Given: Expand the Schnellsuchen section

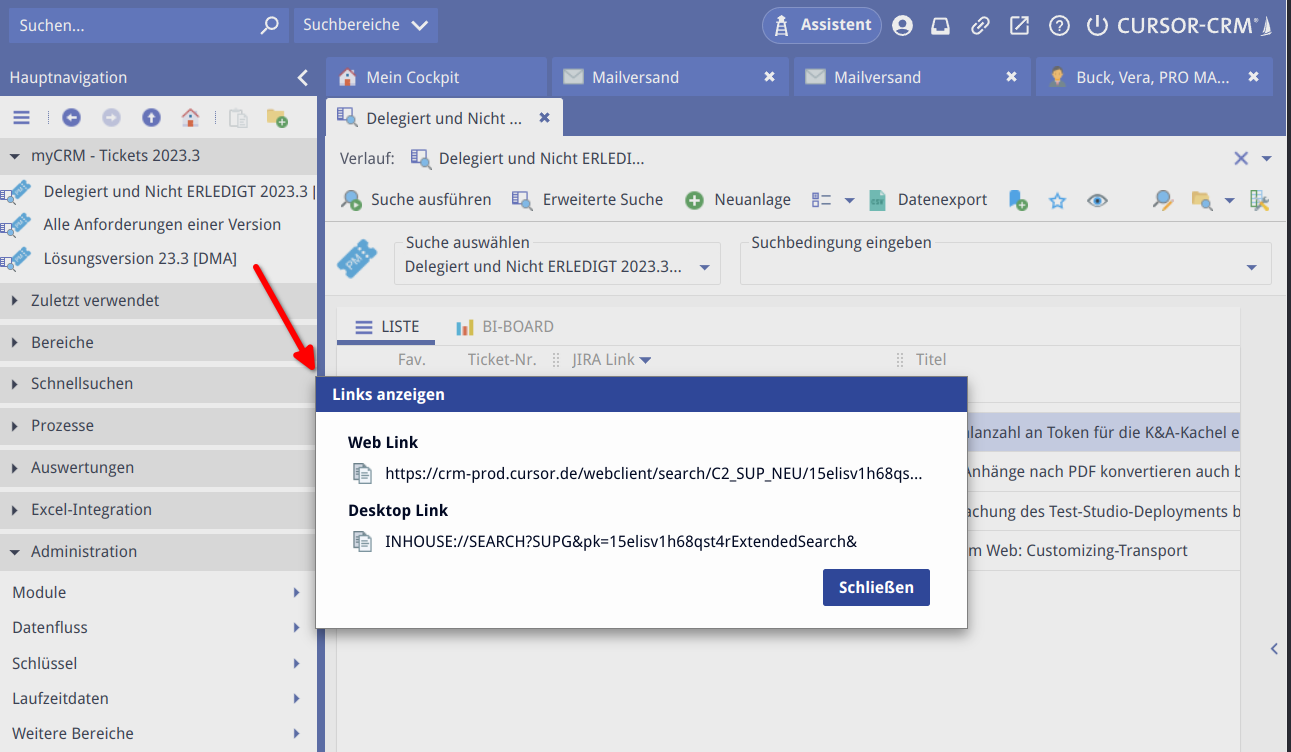Looking at the screenshot, I should click(x=82, y=383).
